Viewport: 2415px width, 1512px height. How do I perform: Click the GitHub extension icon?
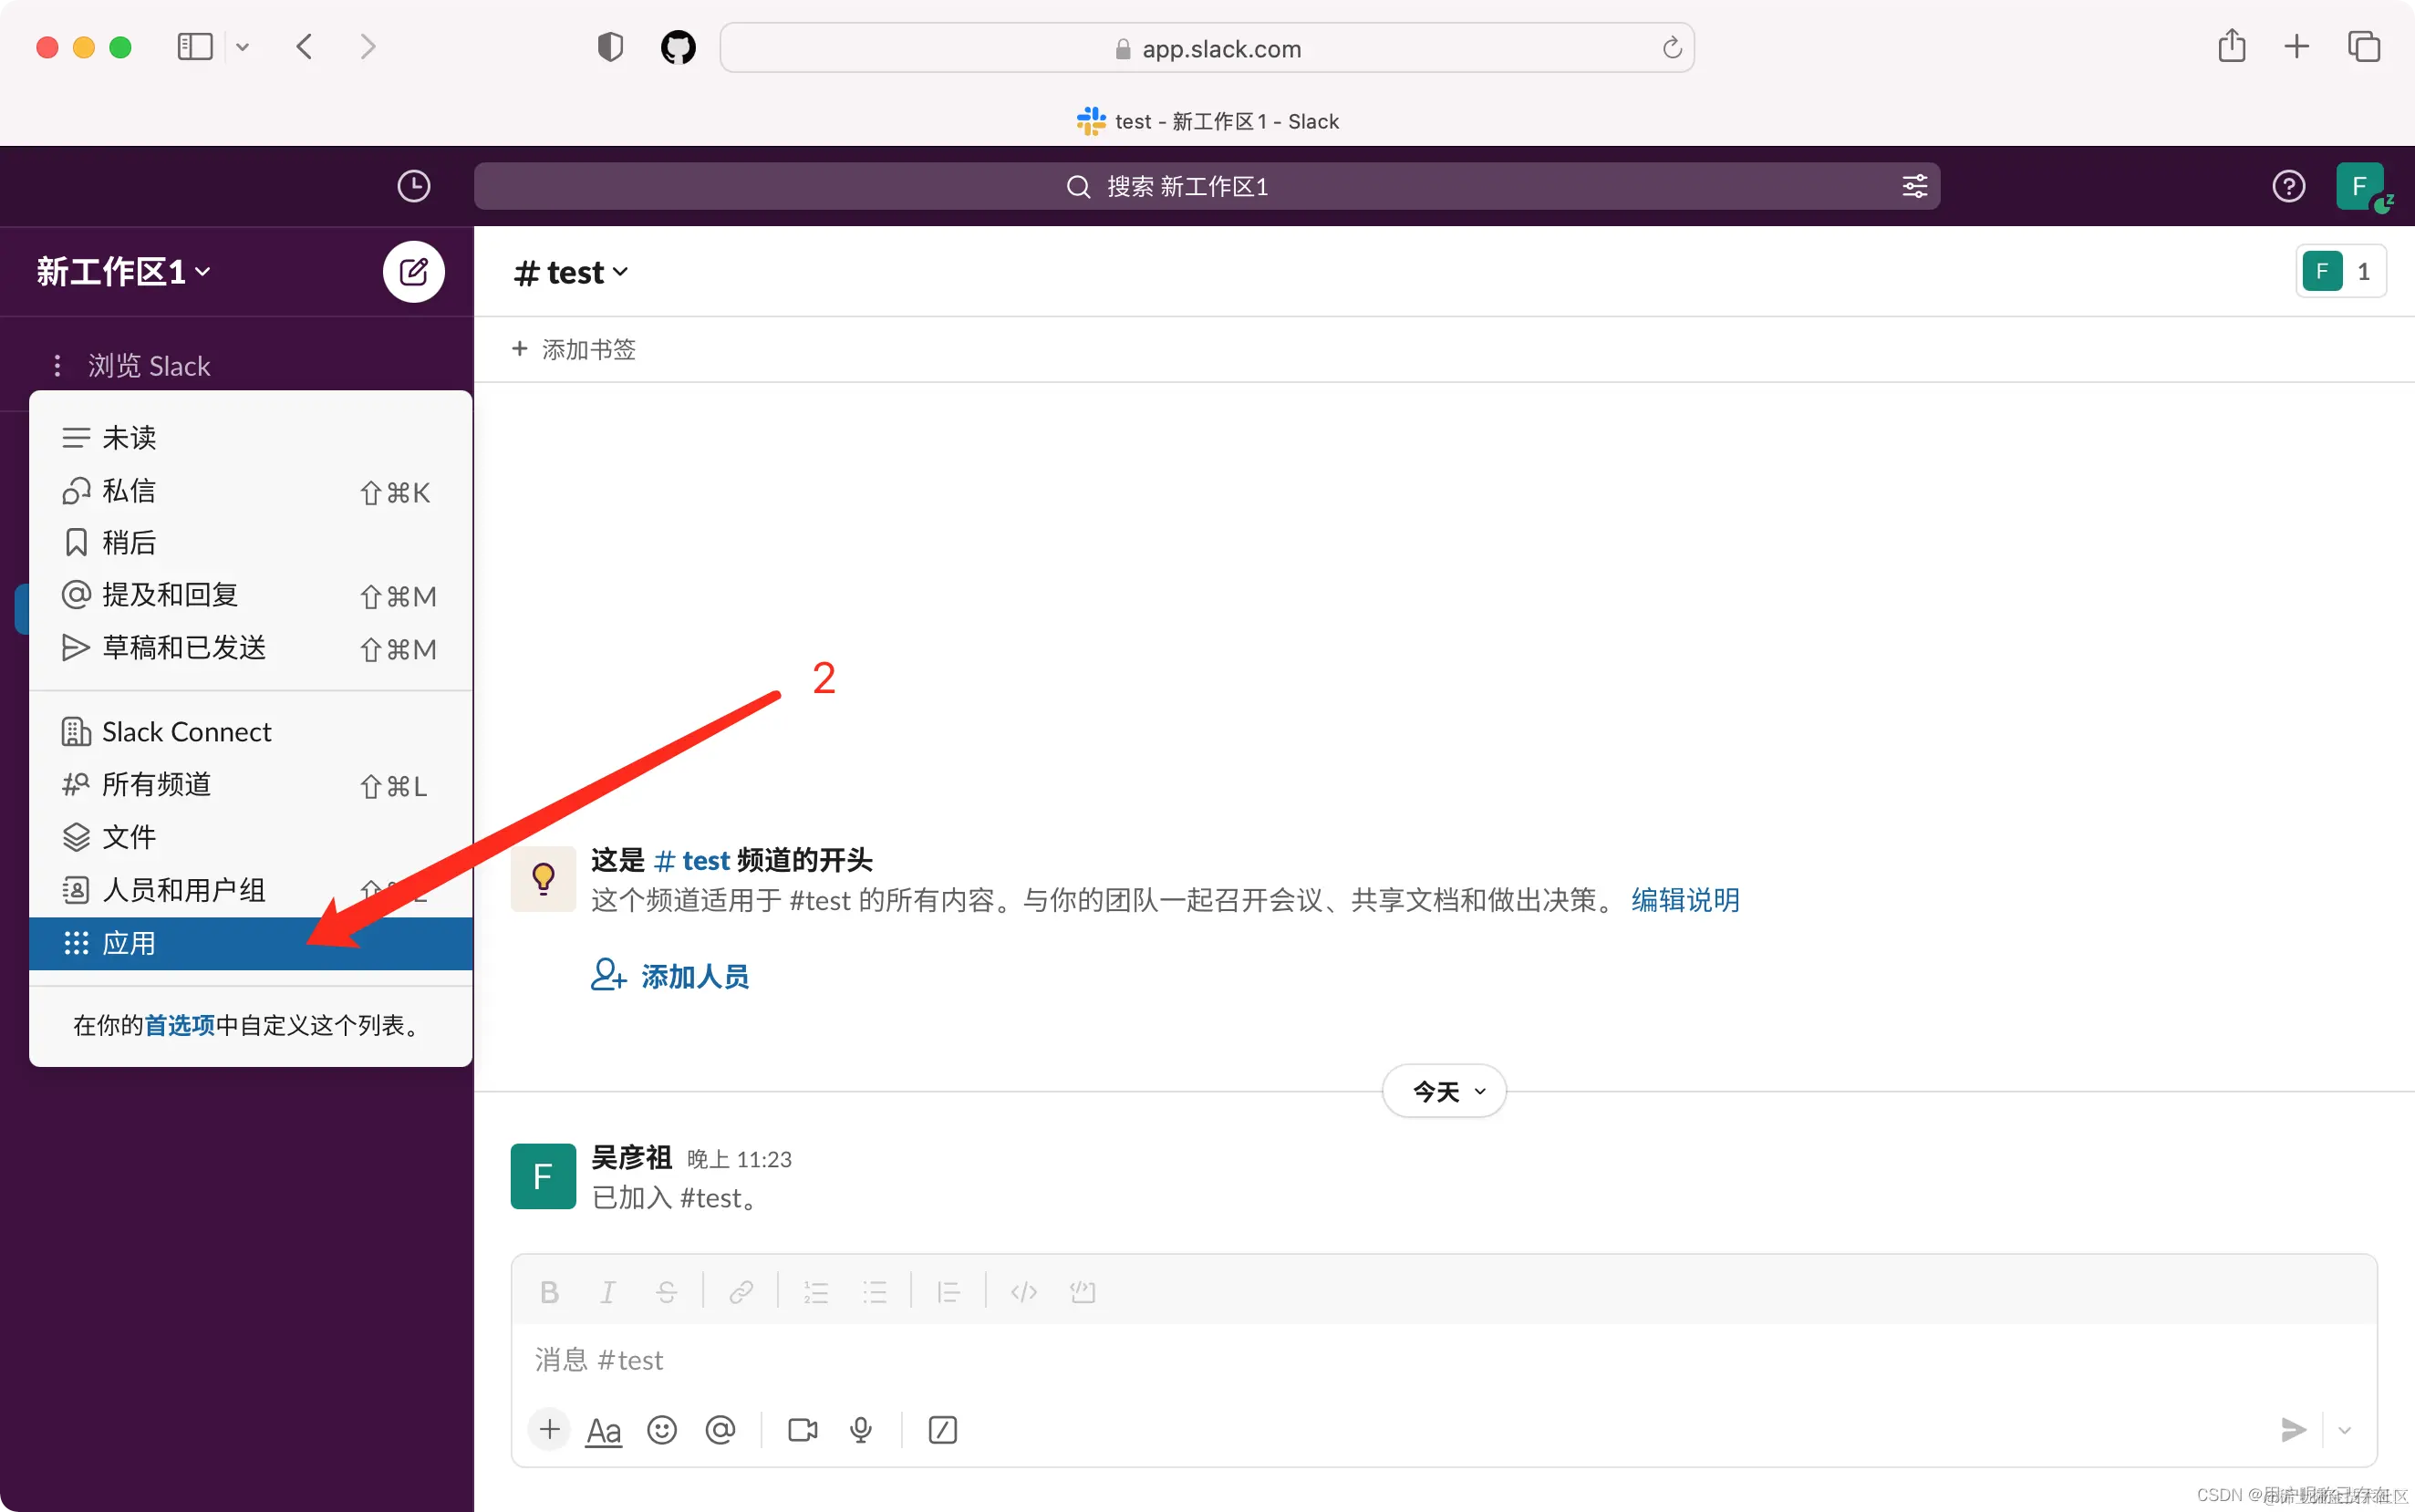tap(678, 47)
